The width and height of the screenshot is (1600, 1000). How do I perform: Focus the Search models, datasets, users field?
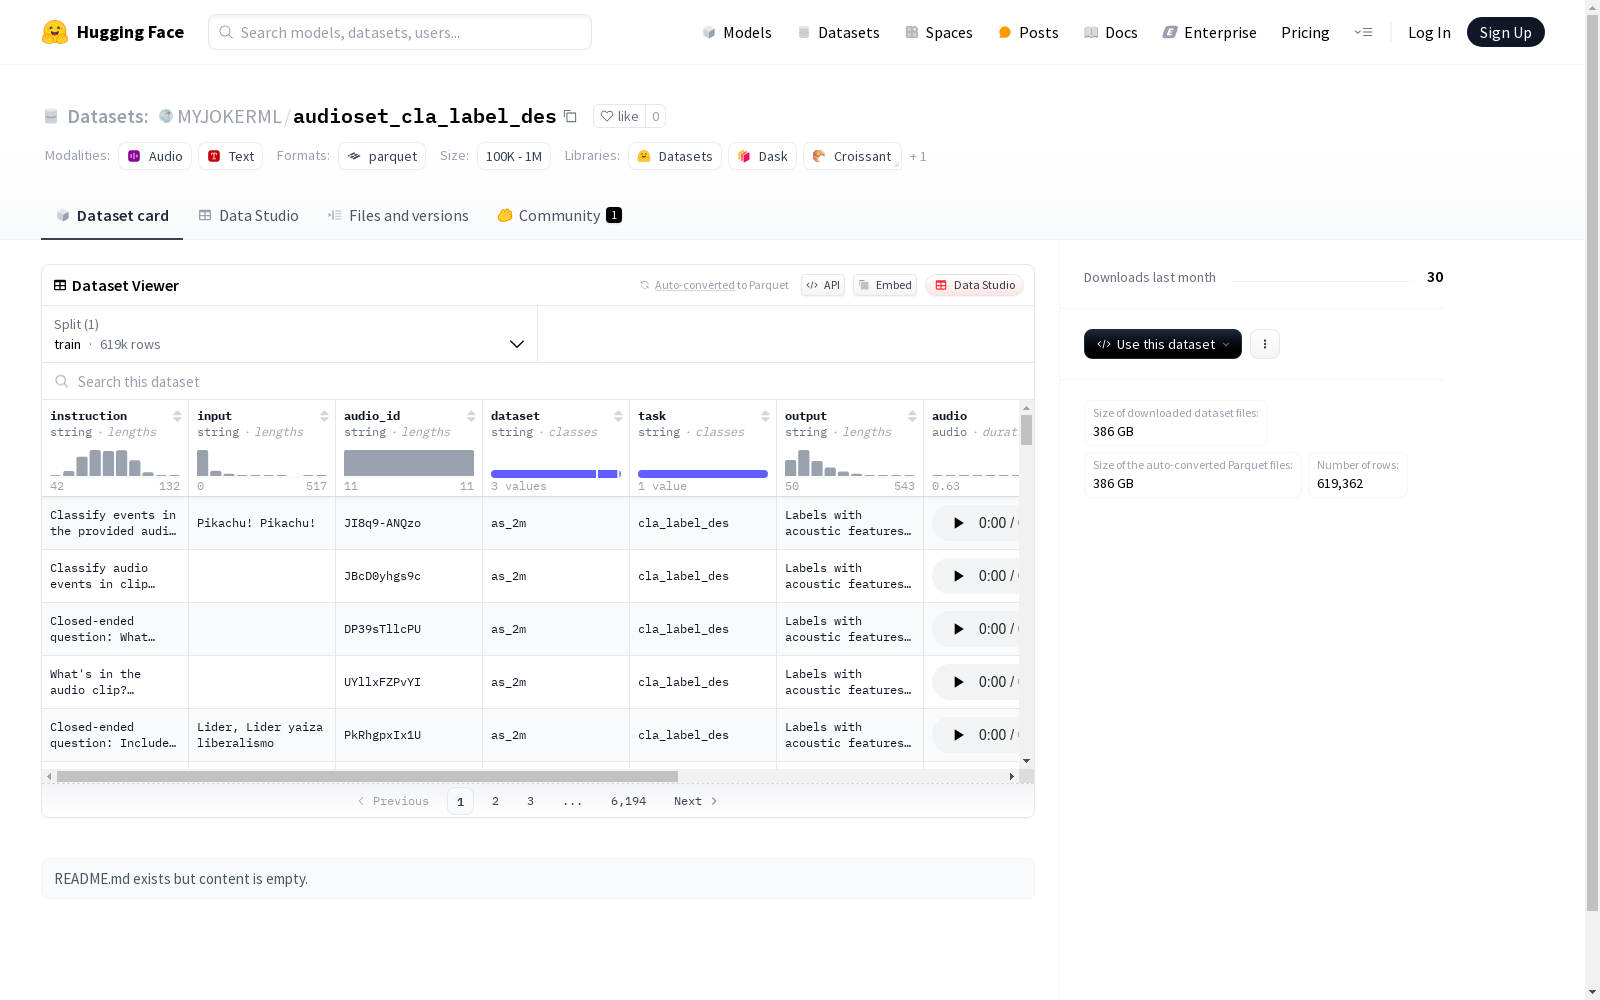point(400,32)
